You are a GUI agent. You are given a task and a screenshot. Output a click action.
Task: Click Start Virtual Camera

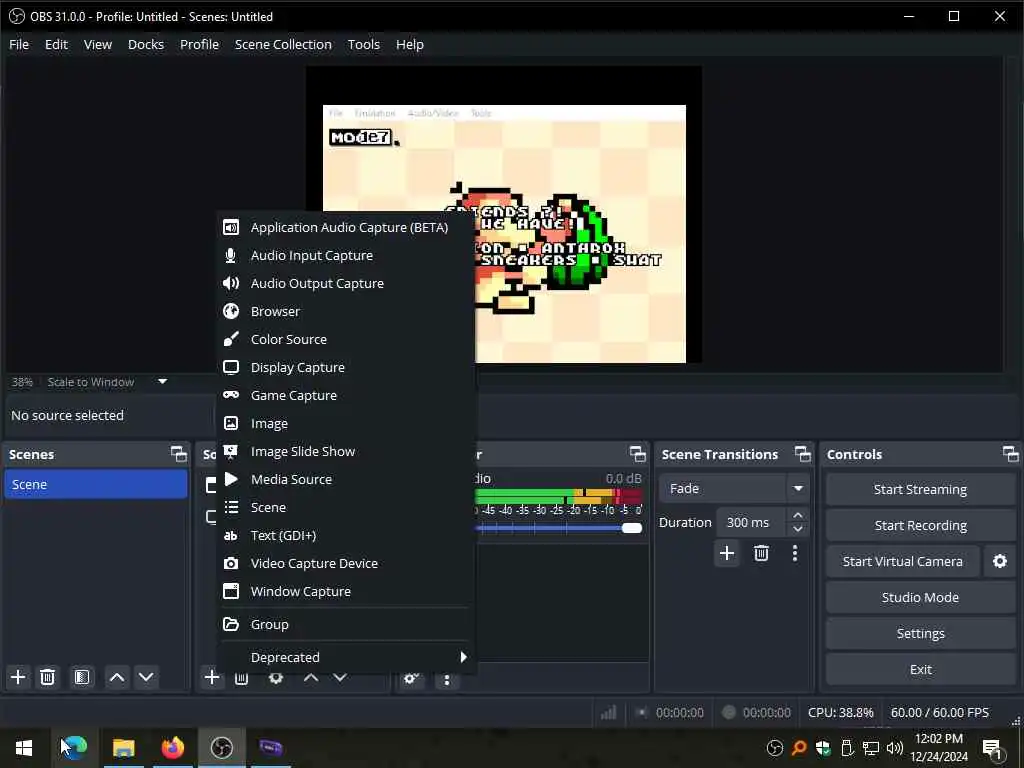903,561
